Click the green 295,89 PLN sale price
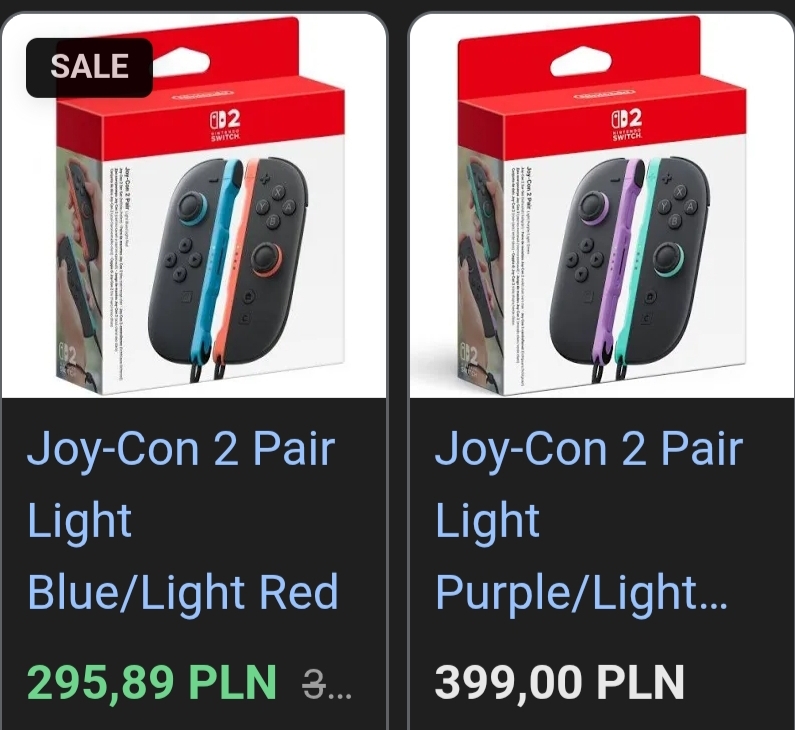 coord(152,682)
